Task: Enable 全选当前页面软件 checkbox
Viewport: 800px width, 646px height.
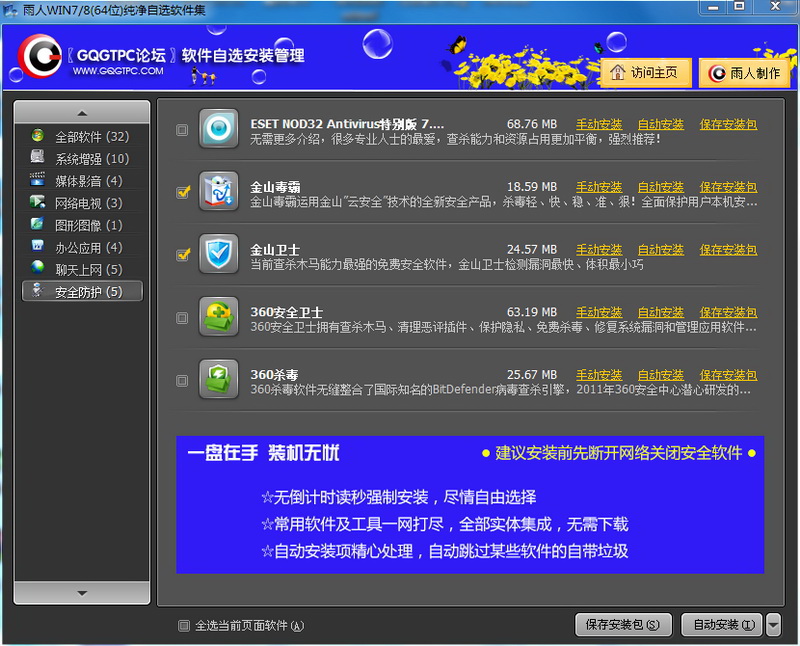Action: (x=184, y=626)
